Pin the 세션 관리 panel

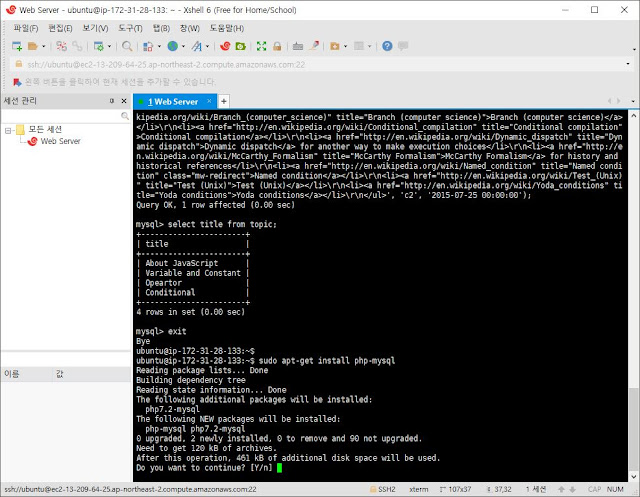pos(112,101)
